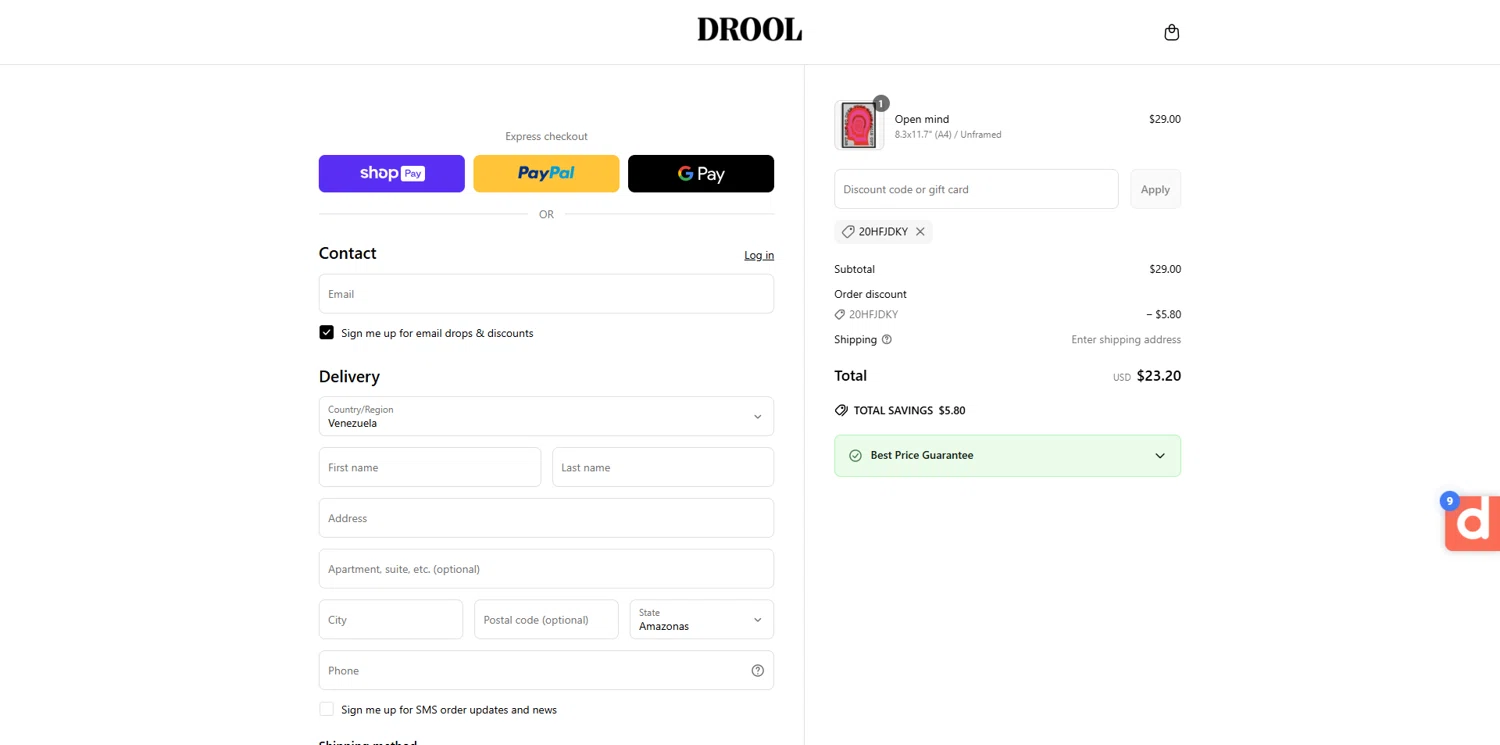Click the Log in link
The width and height of the screenshot is (1500, 745).
point(759,255)
